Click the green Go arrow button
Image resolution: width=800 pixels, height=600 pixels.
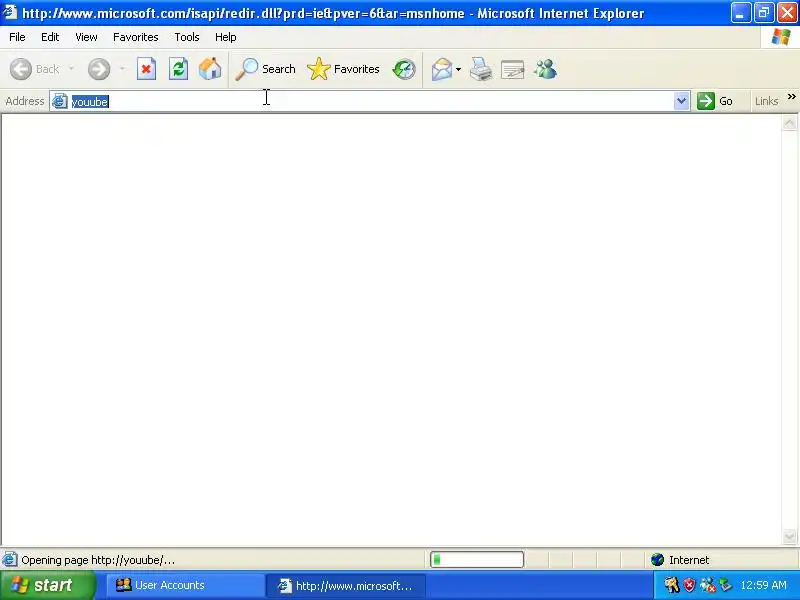715,101
